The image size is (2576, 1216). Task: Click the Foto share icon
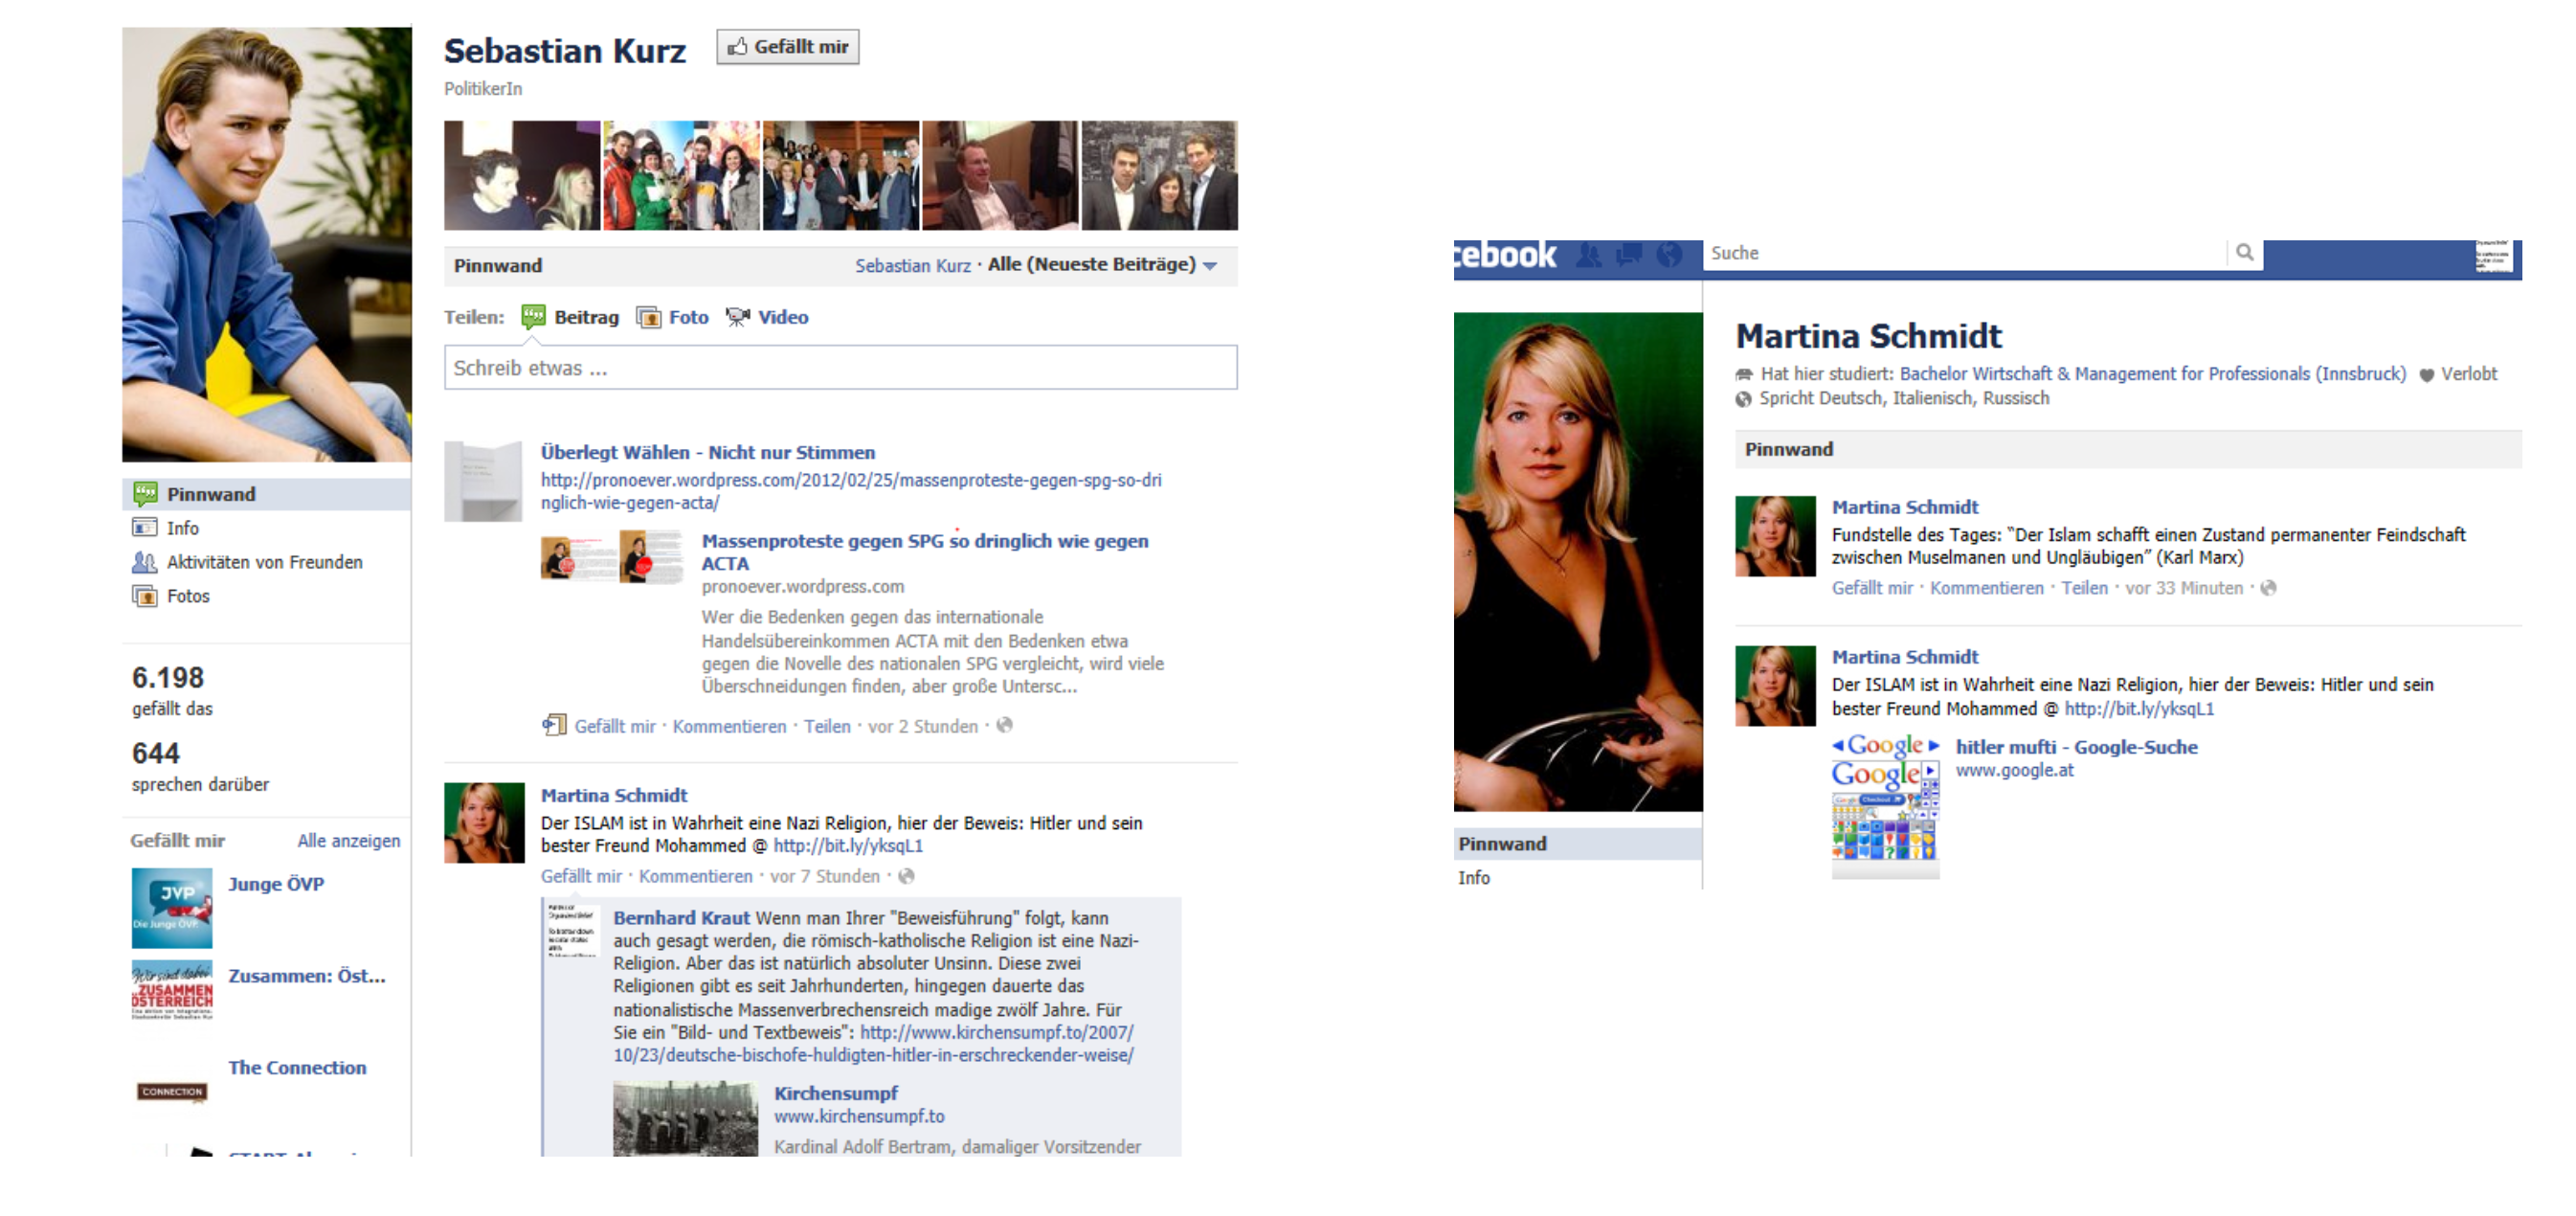click(649, 318)
